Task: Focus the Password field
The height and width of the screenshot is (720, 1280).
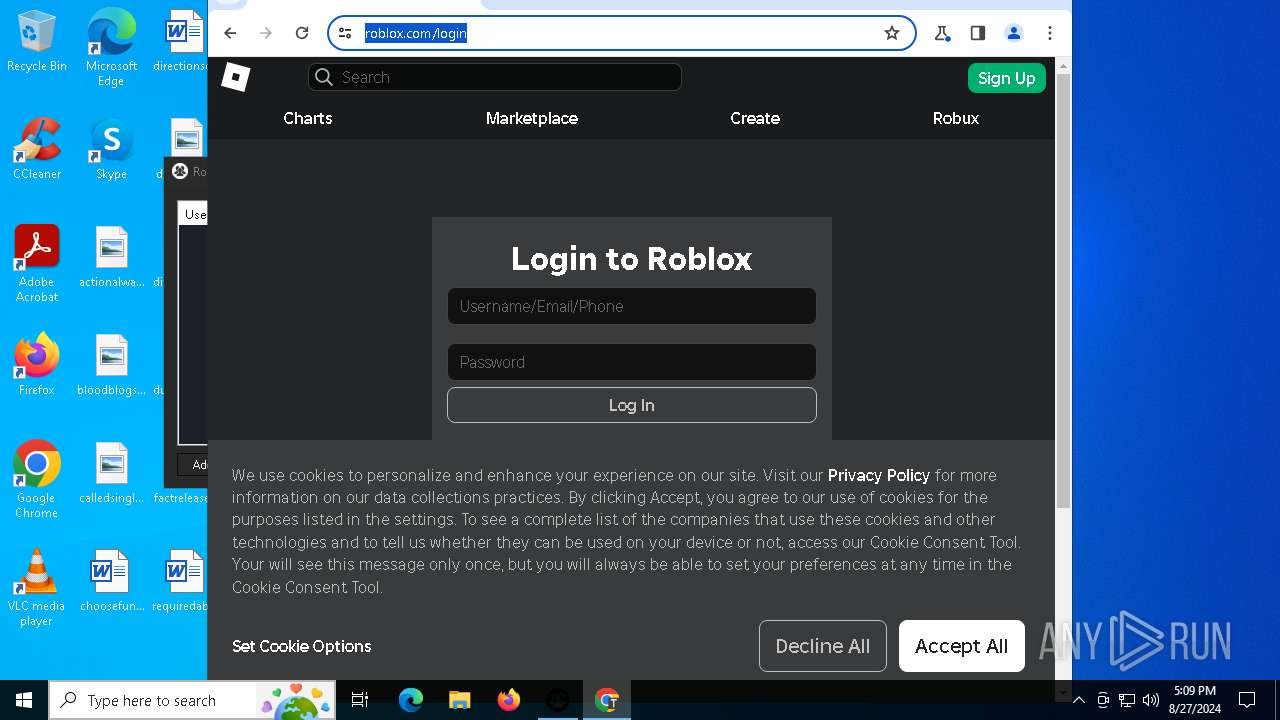Action: pyautogui.click(x=632, y=362)
